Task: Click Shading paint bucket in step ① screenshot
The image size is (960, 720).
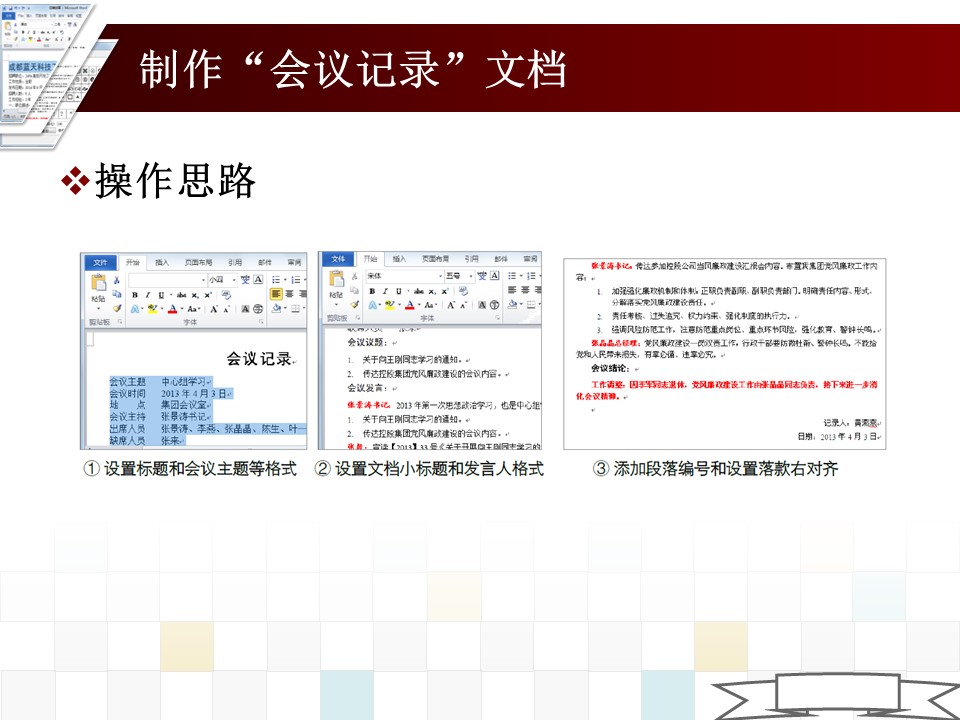Action: coord(277,309)
